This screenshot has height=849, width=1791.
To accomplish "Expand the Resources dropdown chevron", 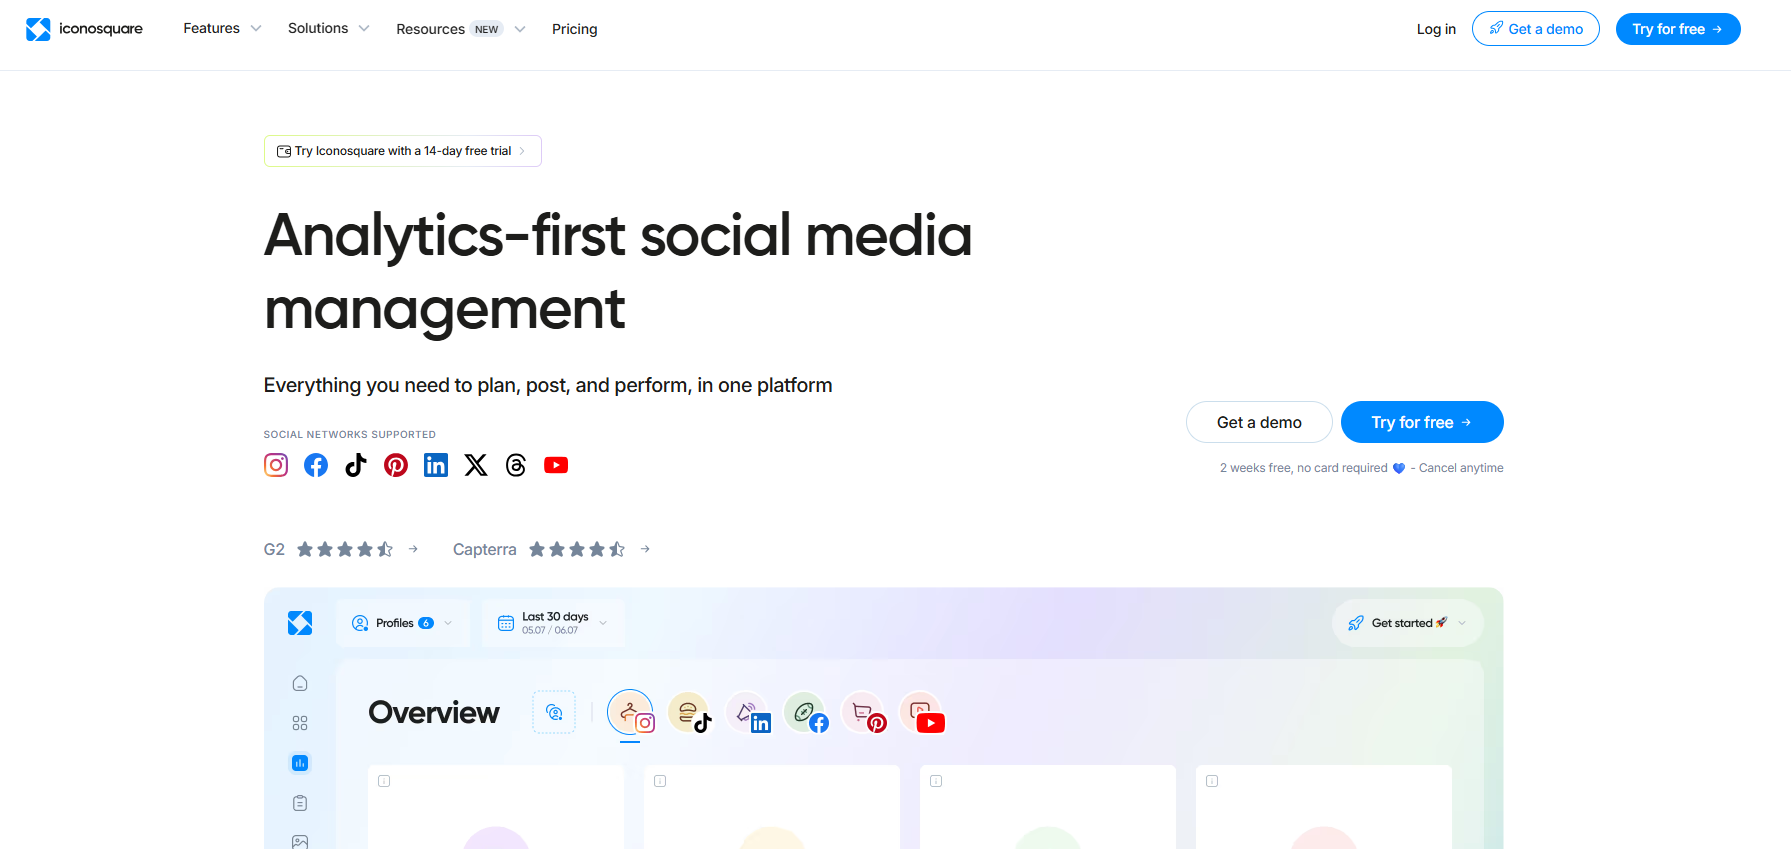I will pyautogui.click(x=520, y=29).
